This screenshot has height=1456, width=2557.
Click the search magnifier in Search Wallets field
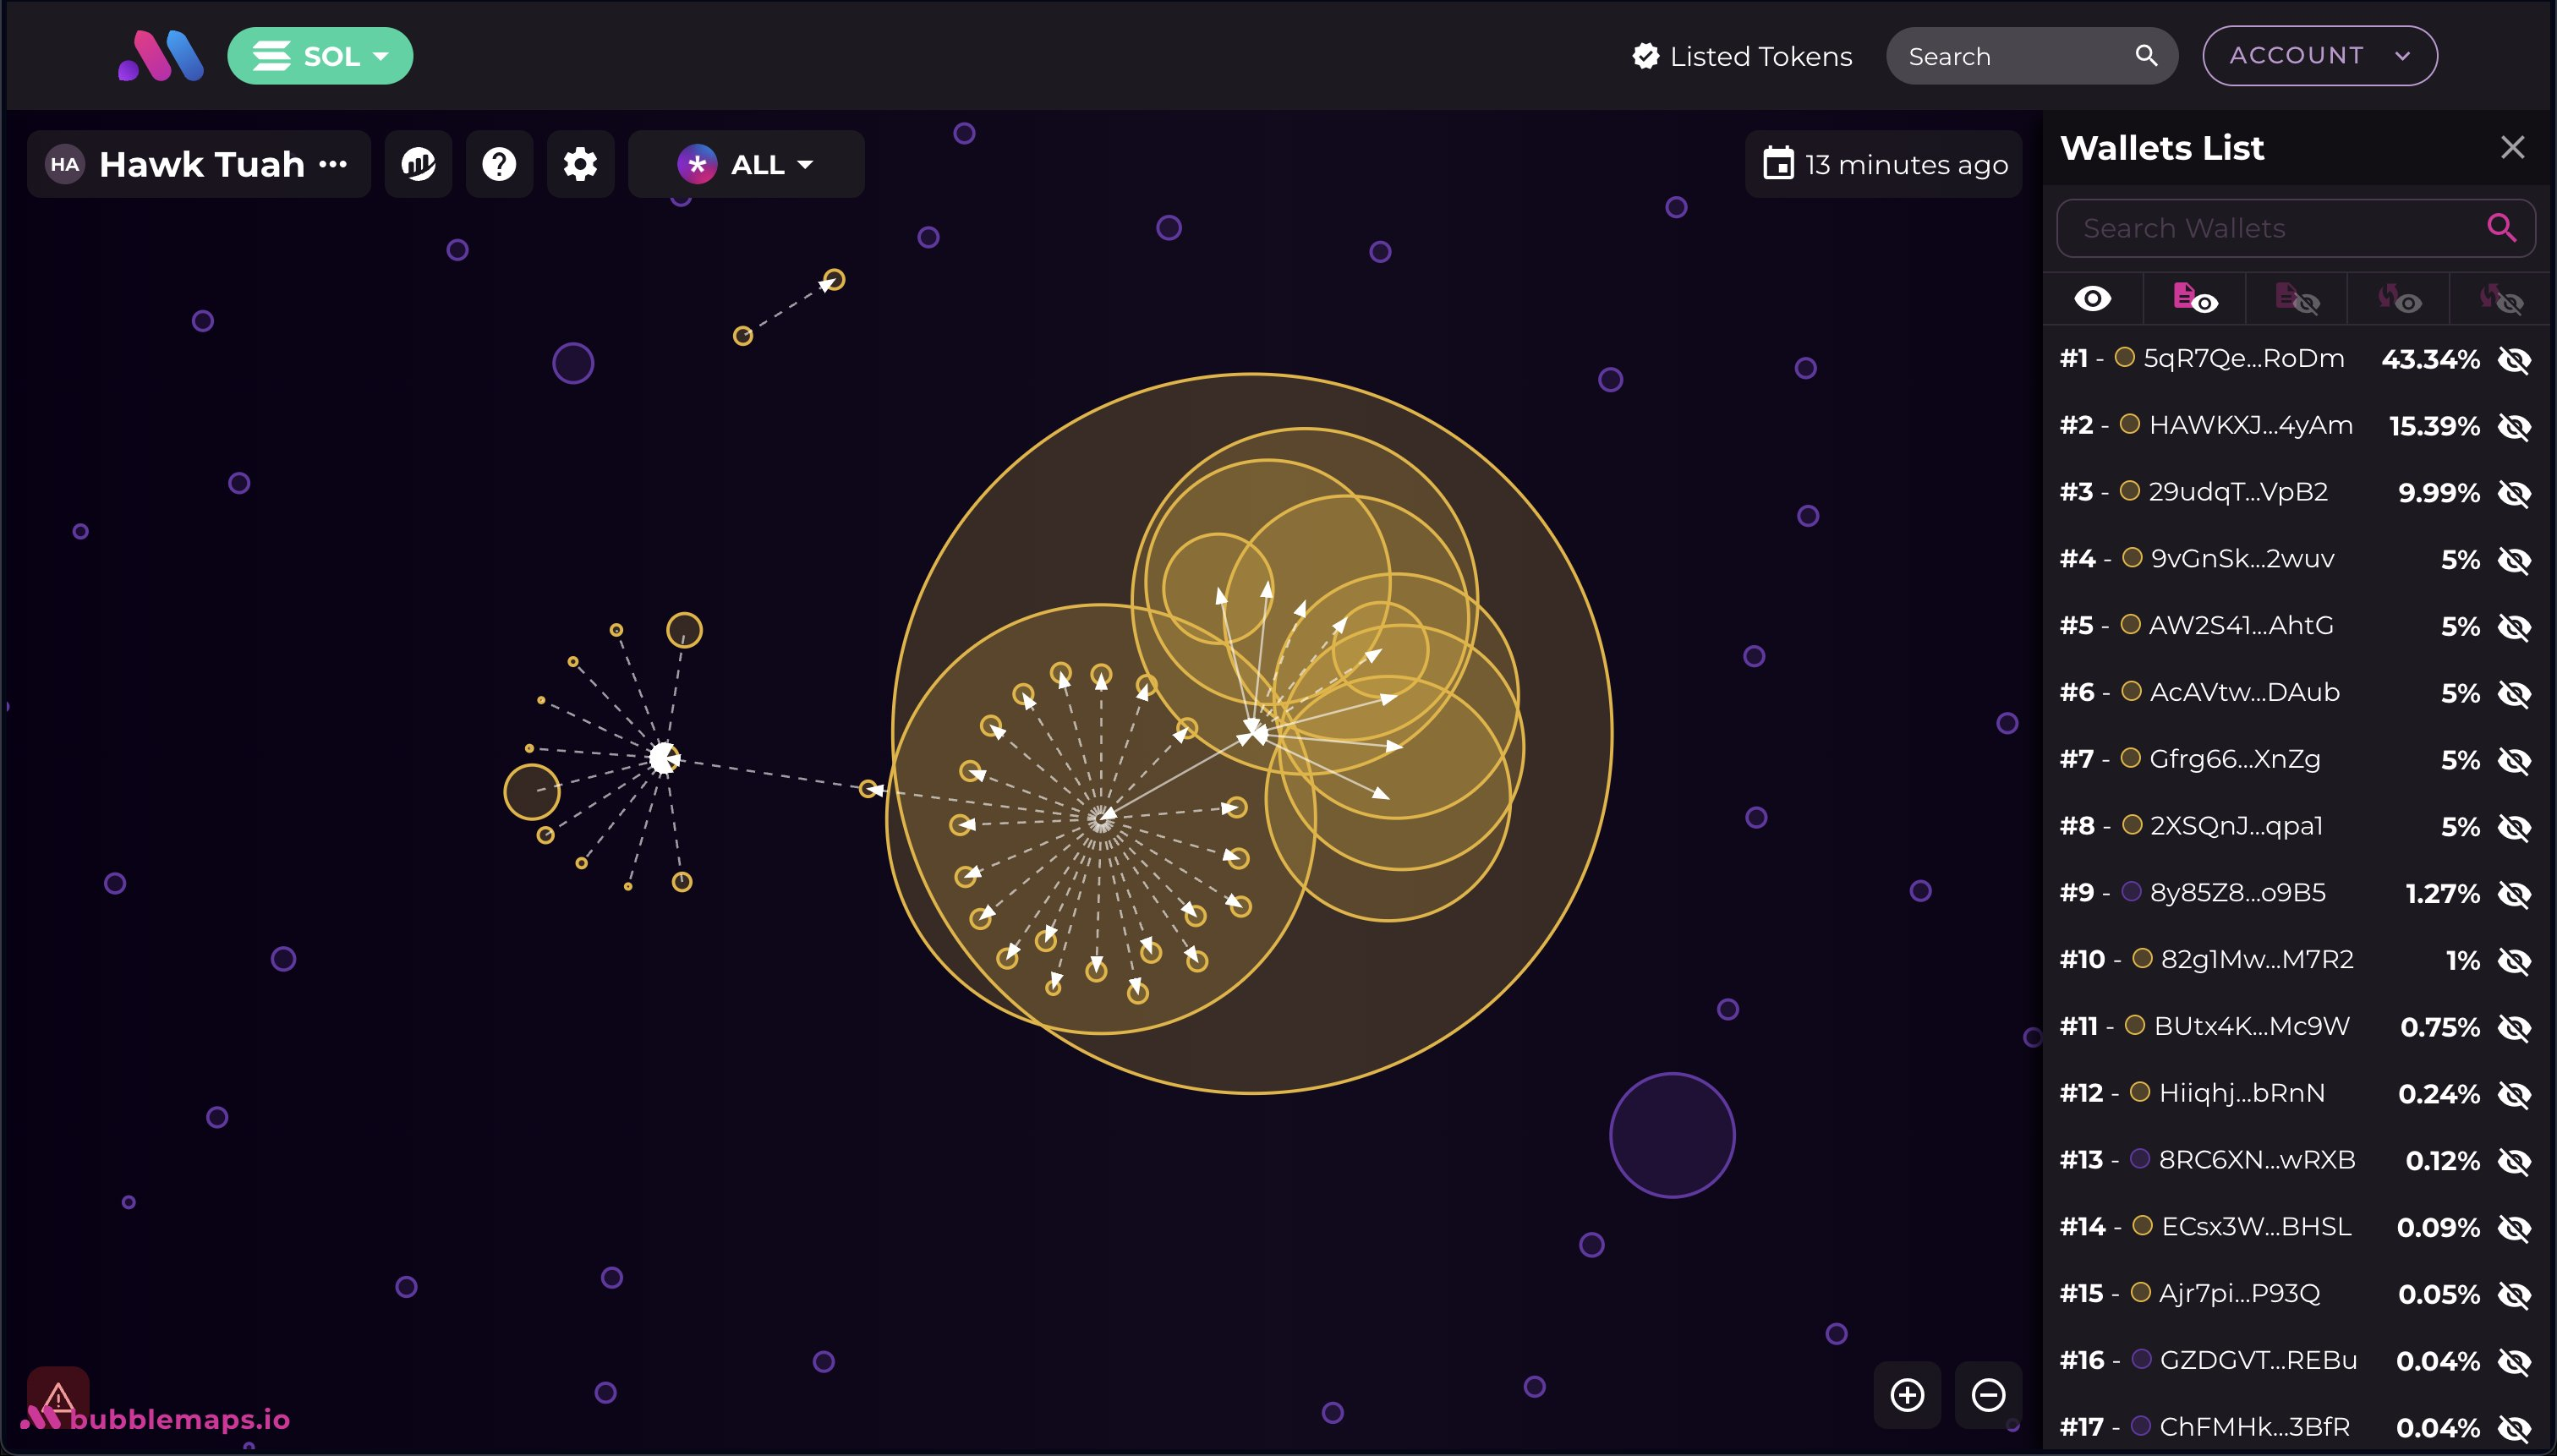2502,228
